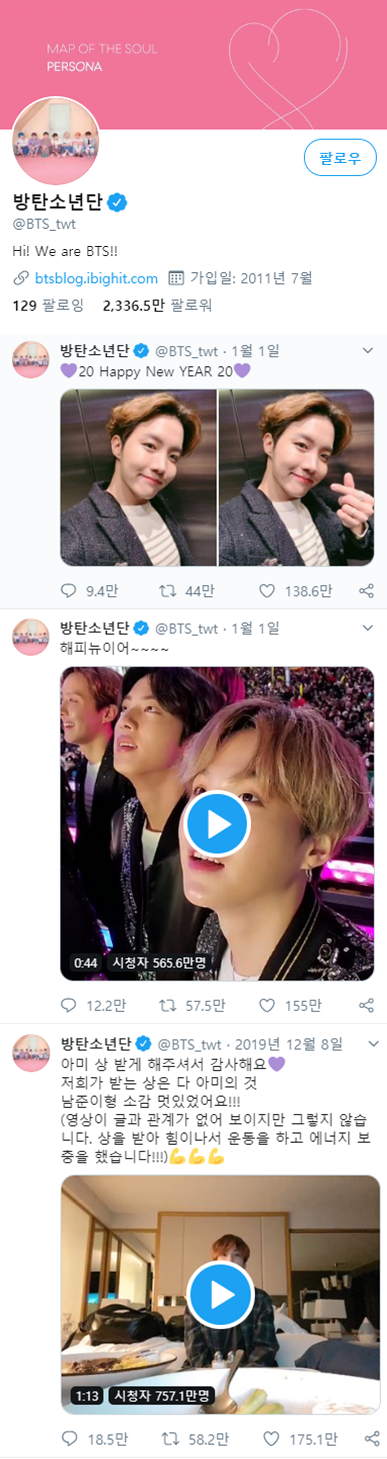
Task: Click the 팔로우 follow button
Action: [x=340, y=158]
